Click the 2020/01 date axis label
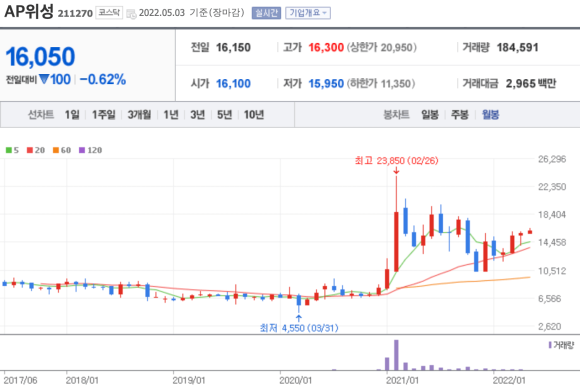The width and height of the screenshot is (580, 392). [x=296, y=381]
